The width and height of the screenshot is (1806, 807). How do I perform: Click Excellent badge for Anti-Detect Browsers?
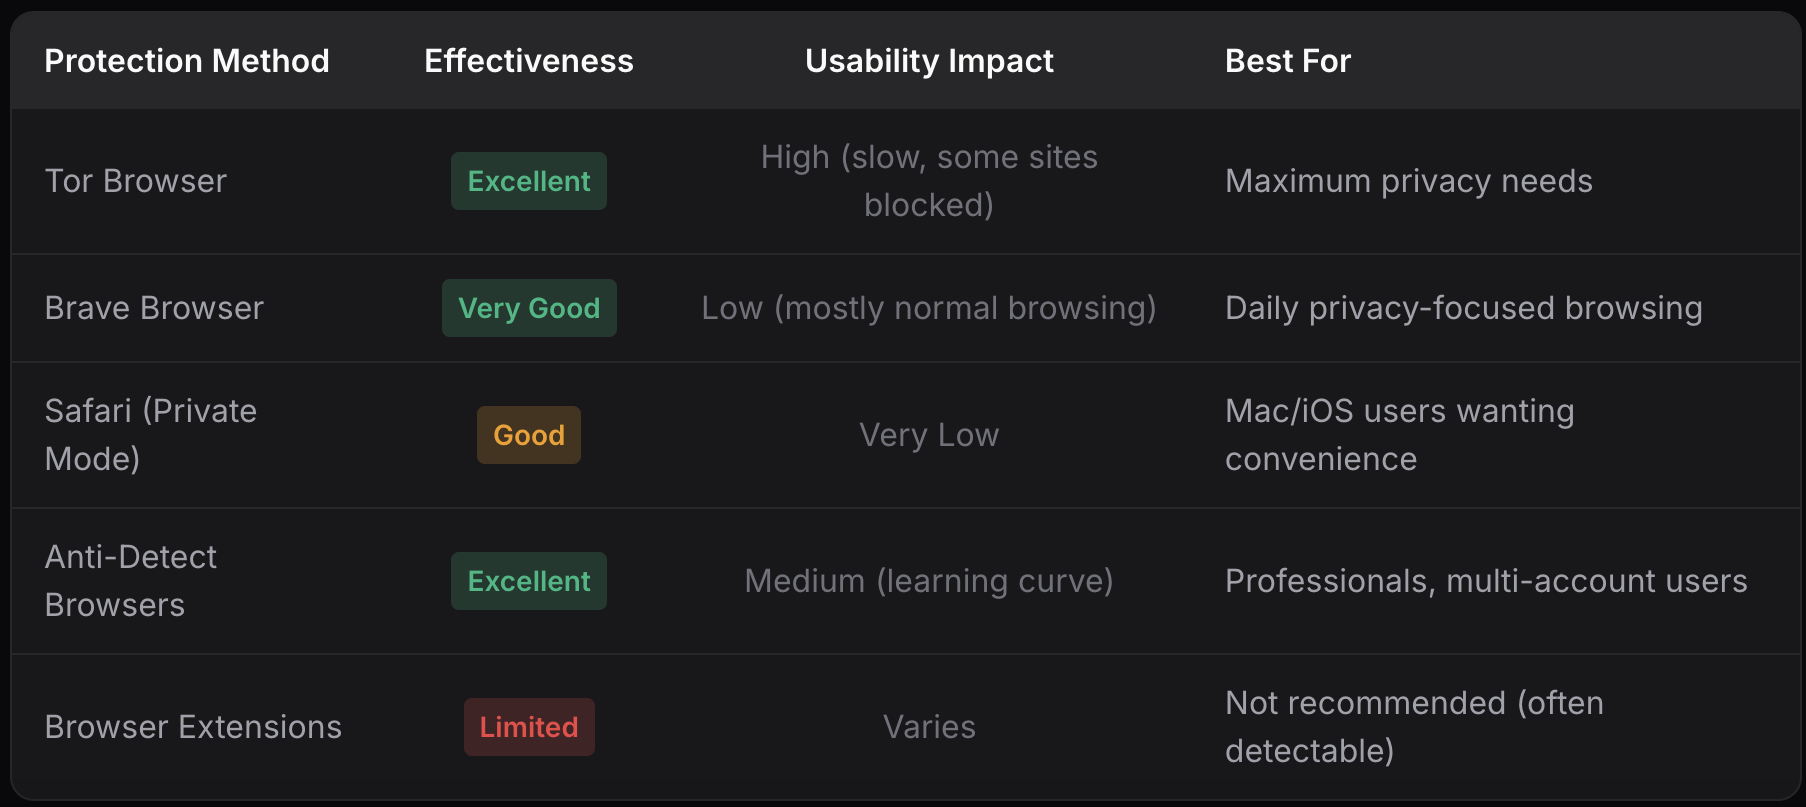coord(528,581)
